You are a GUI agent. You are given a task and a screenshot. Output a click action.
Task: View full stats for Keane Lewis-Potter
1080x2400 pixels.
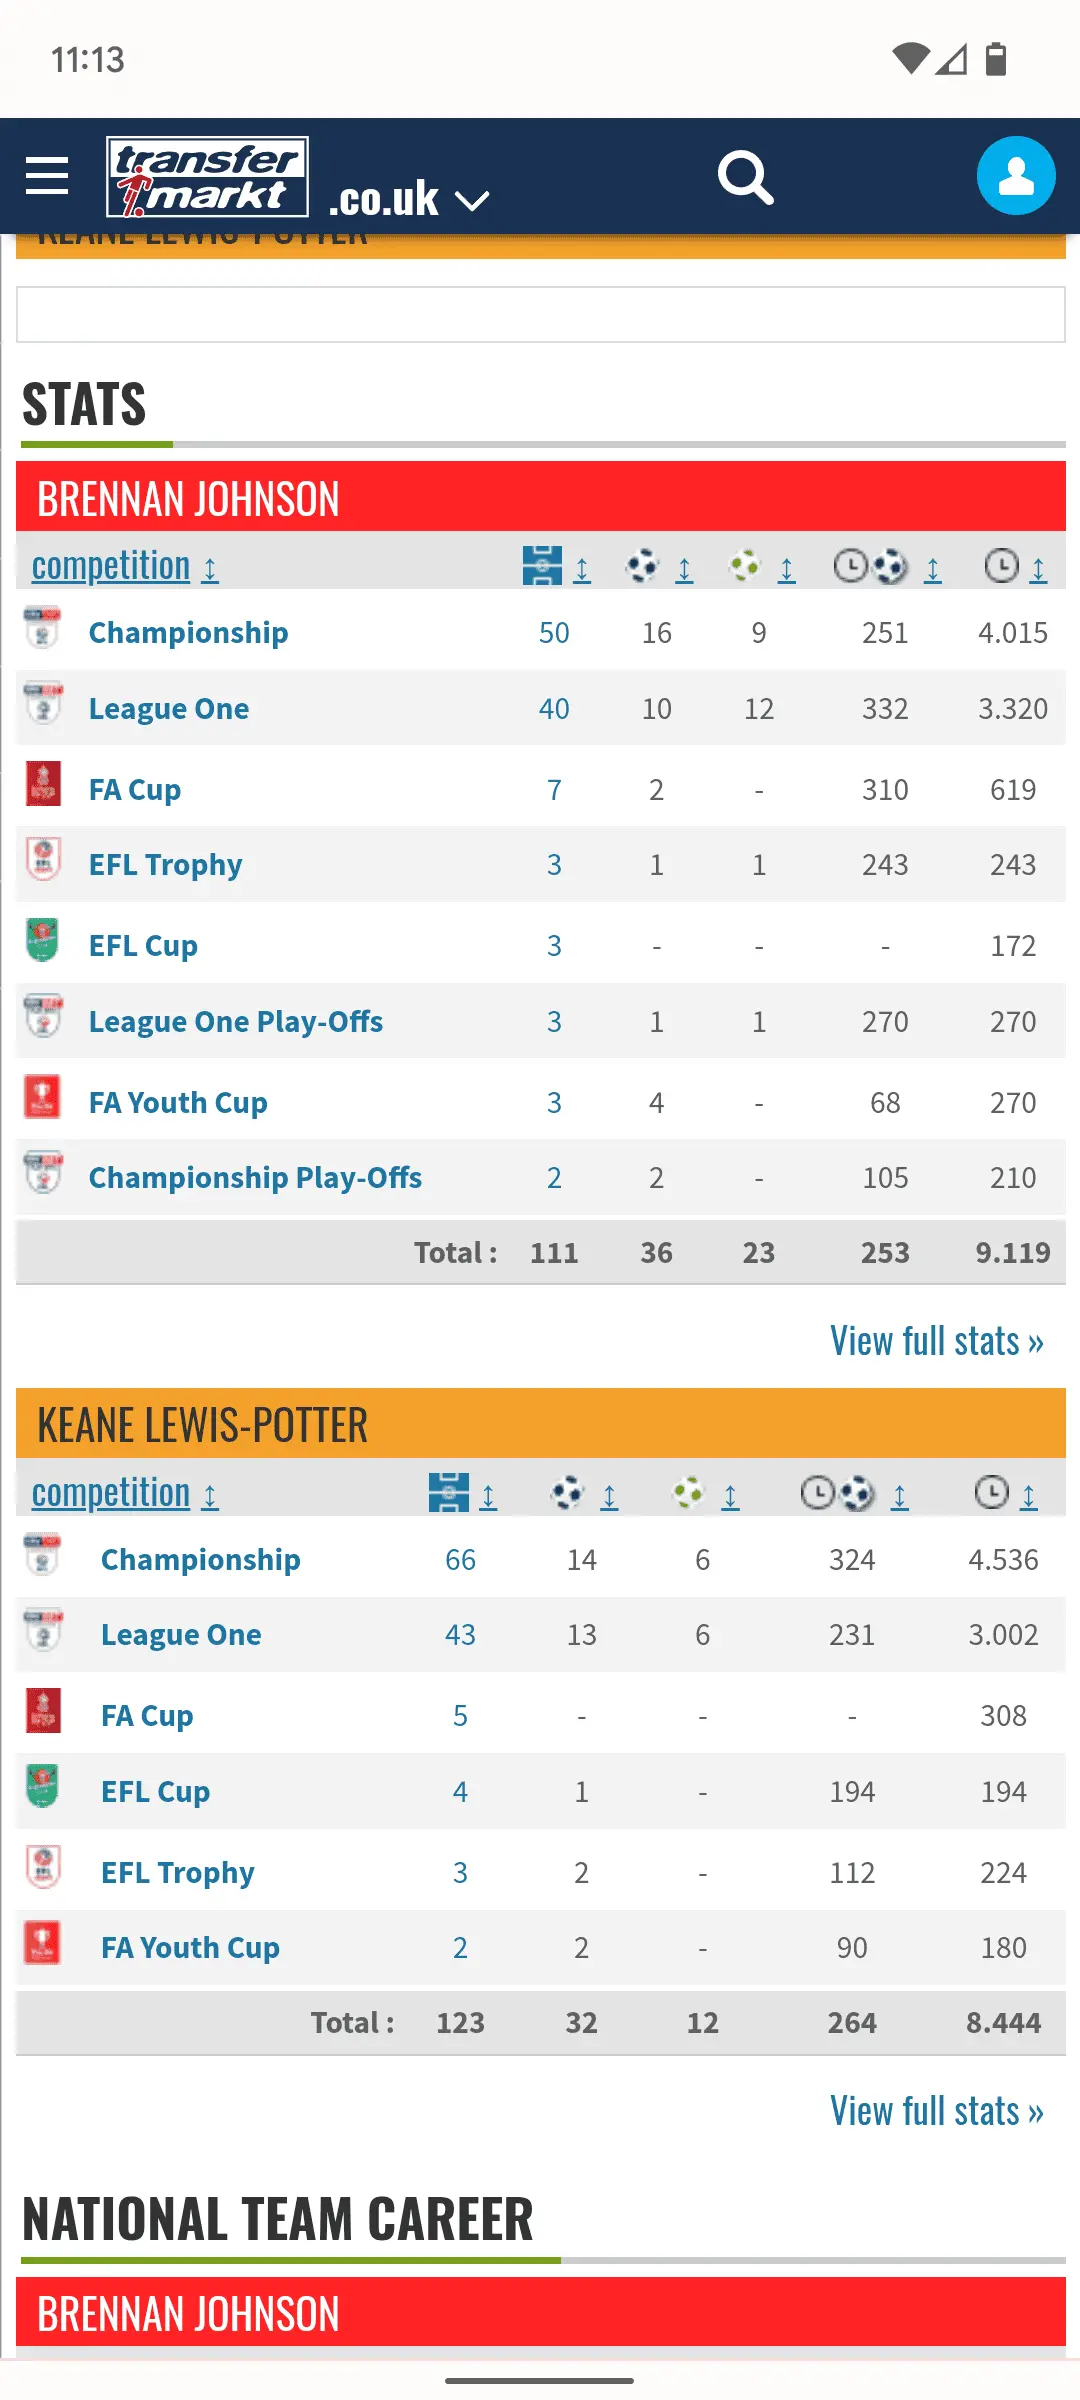tap(936, 2111)
